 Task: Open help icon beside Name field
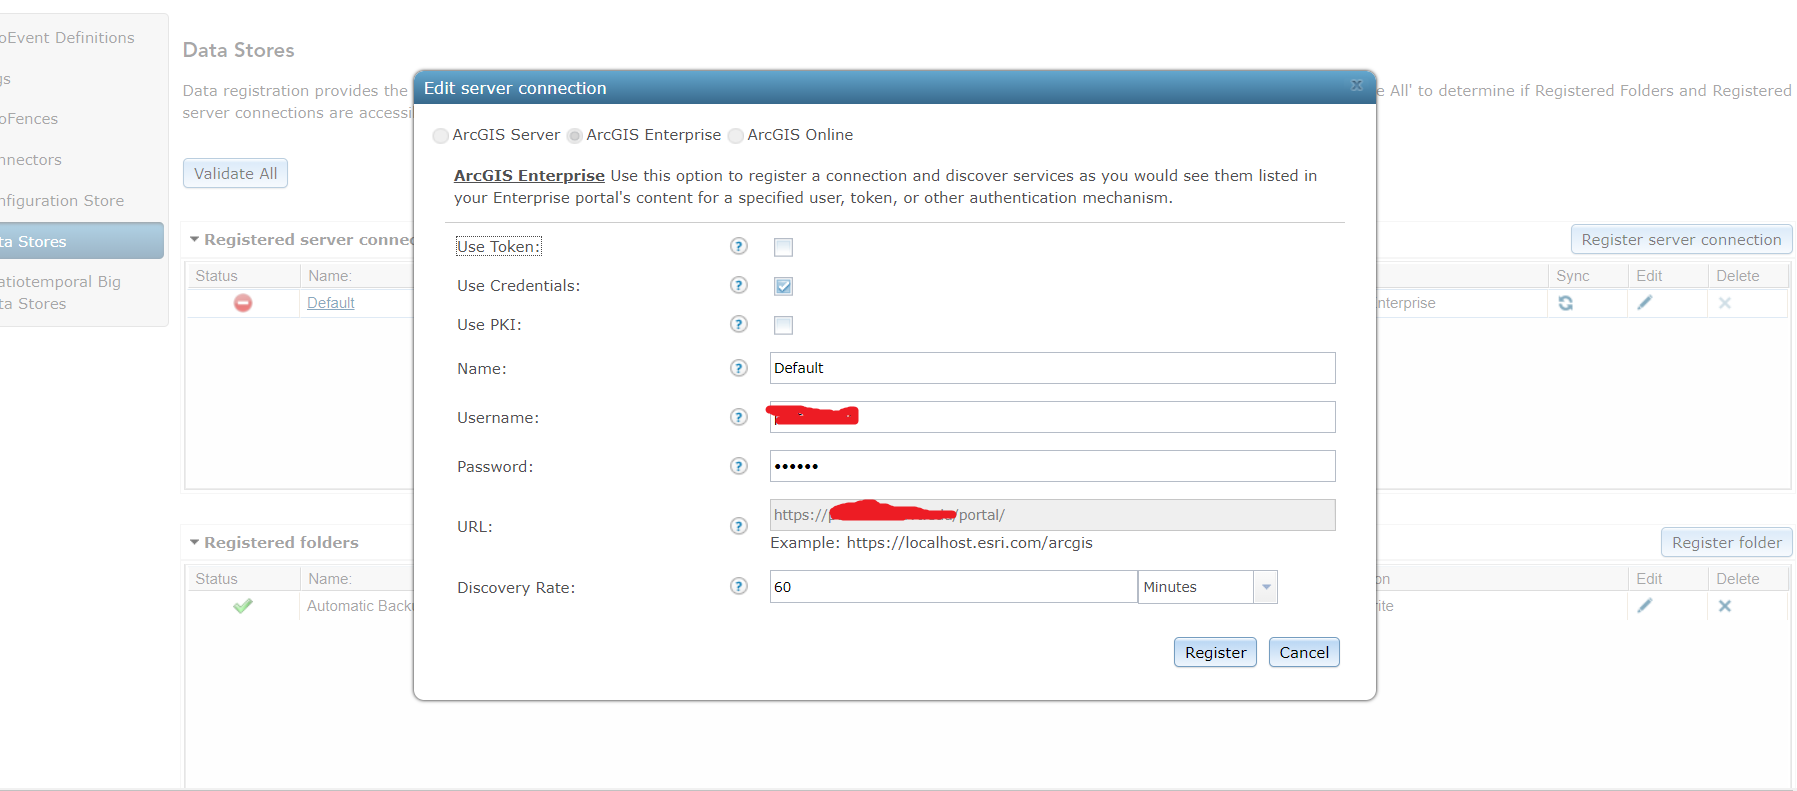(x=739, y=368)
